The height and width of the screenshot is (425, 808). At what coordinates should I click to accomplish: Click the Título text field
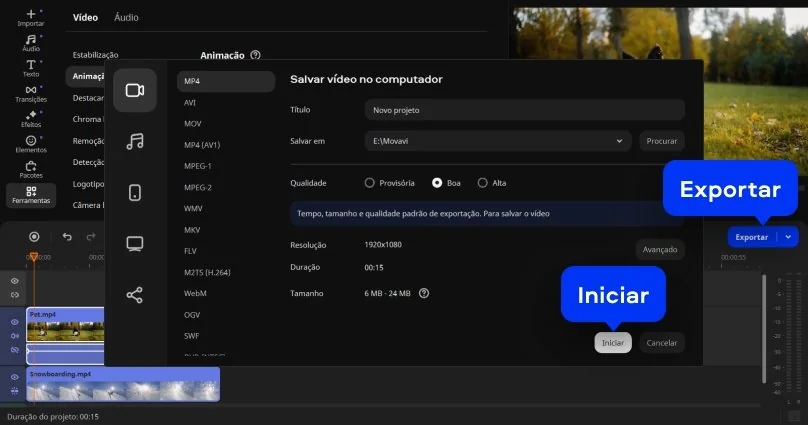coord(524,110)
